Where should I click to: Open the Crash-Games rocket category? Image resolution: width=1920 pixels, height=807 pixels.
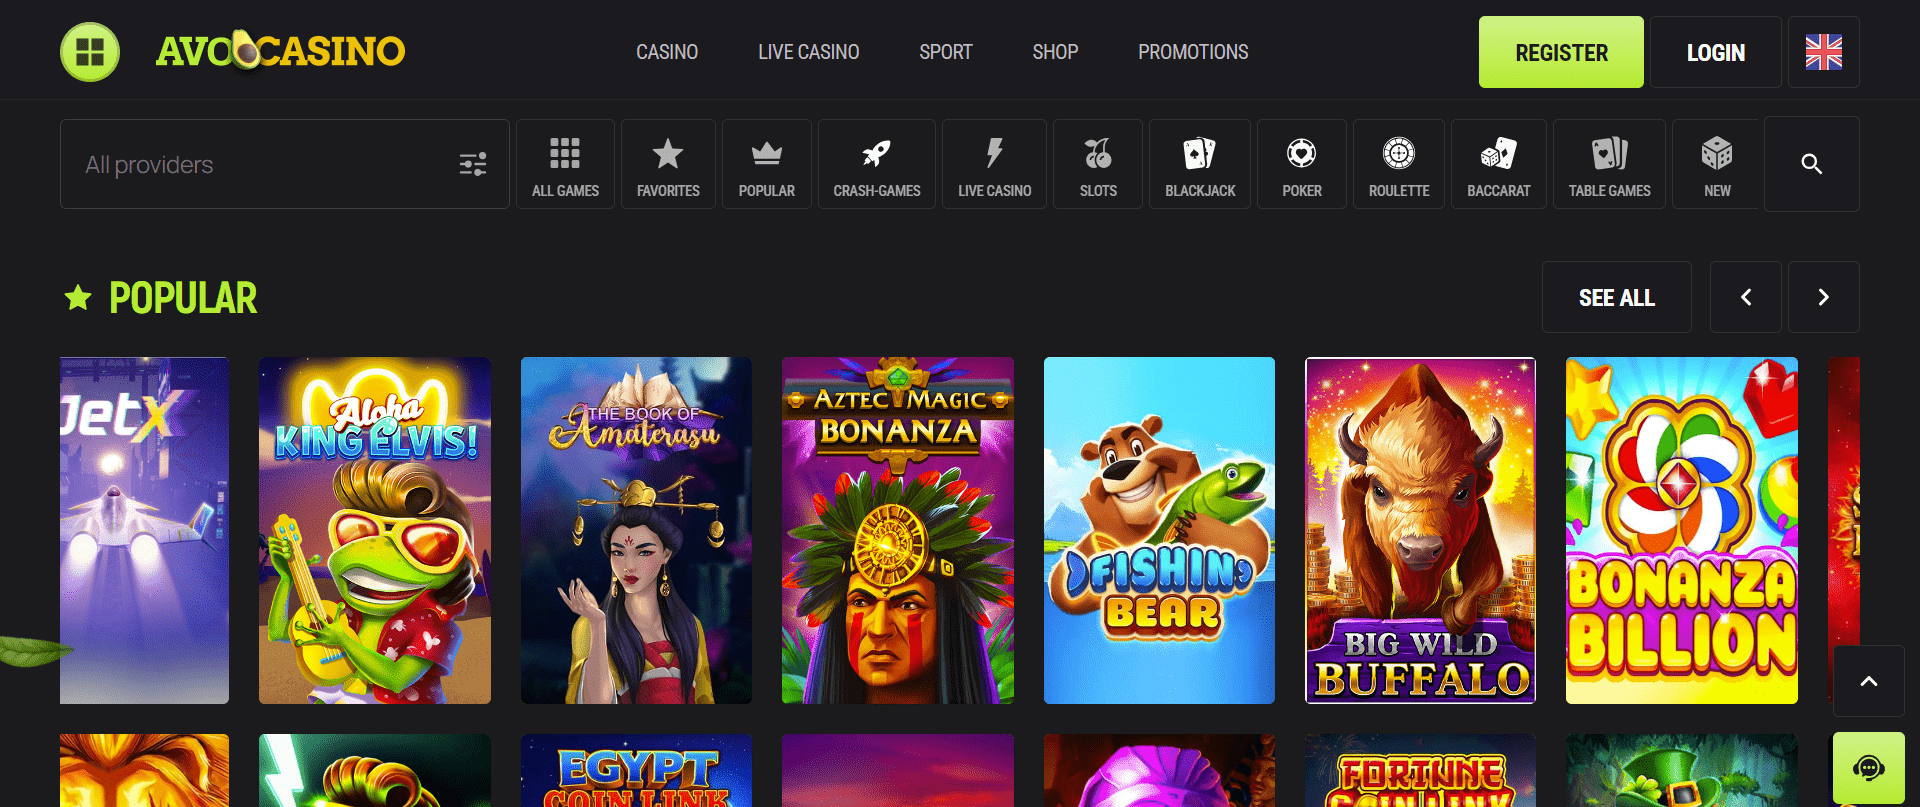pyautogui.click(x=876, y=165)
